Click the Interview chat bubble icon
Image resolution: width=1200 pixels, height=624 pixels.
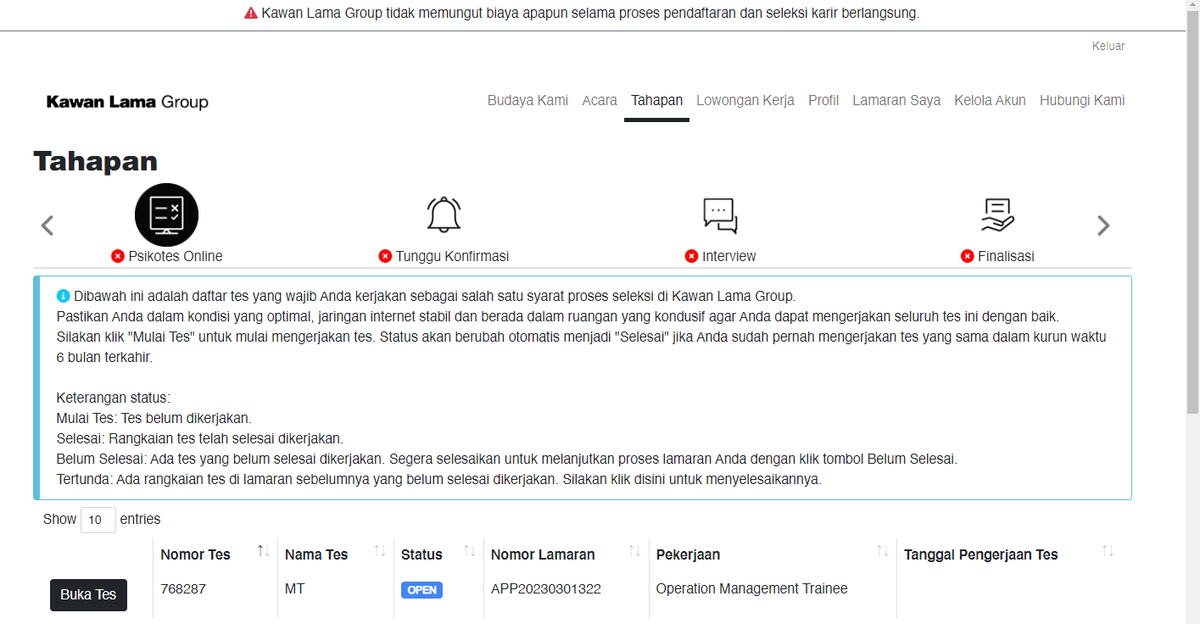point(720,215)
